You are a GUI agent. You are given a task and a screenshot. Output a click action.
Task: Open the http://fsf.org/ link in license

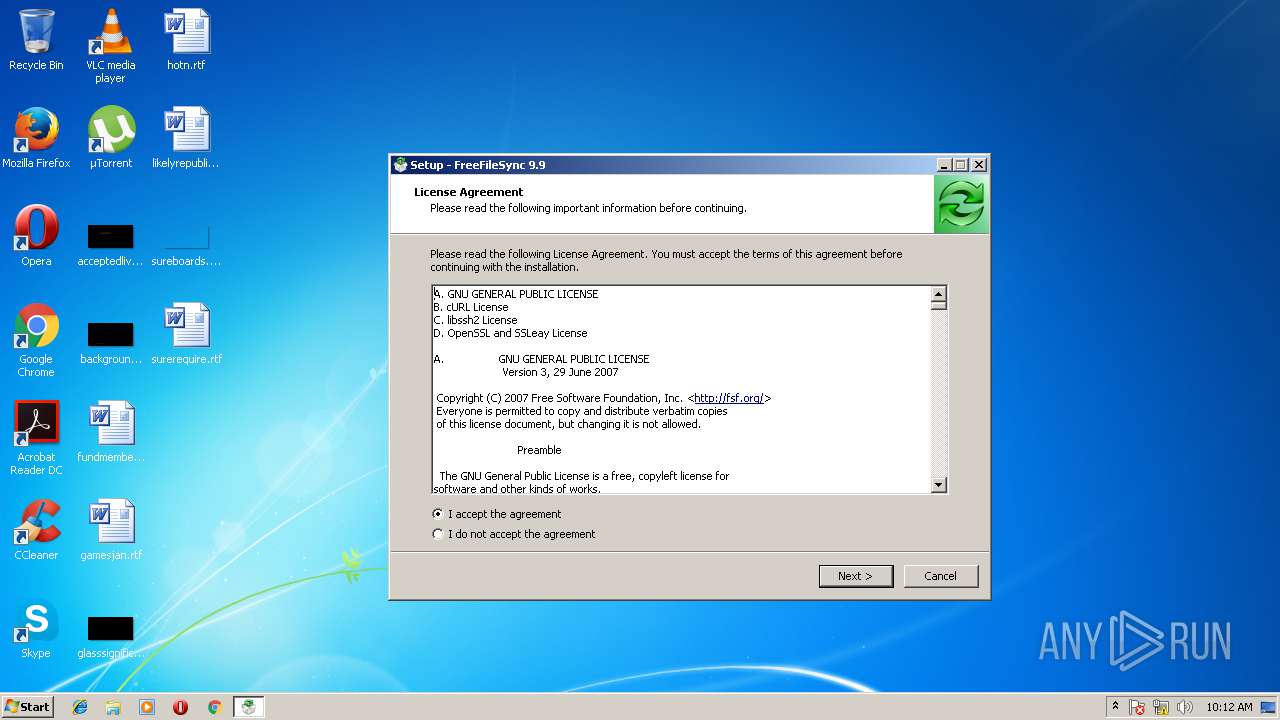[729, 398]
